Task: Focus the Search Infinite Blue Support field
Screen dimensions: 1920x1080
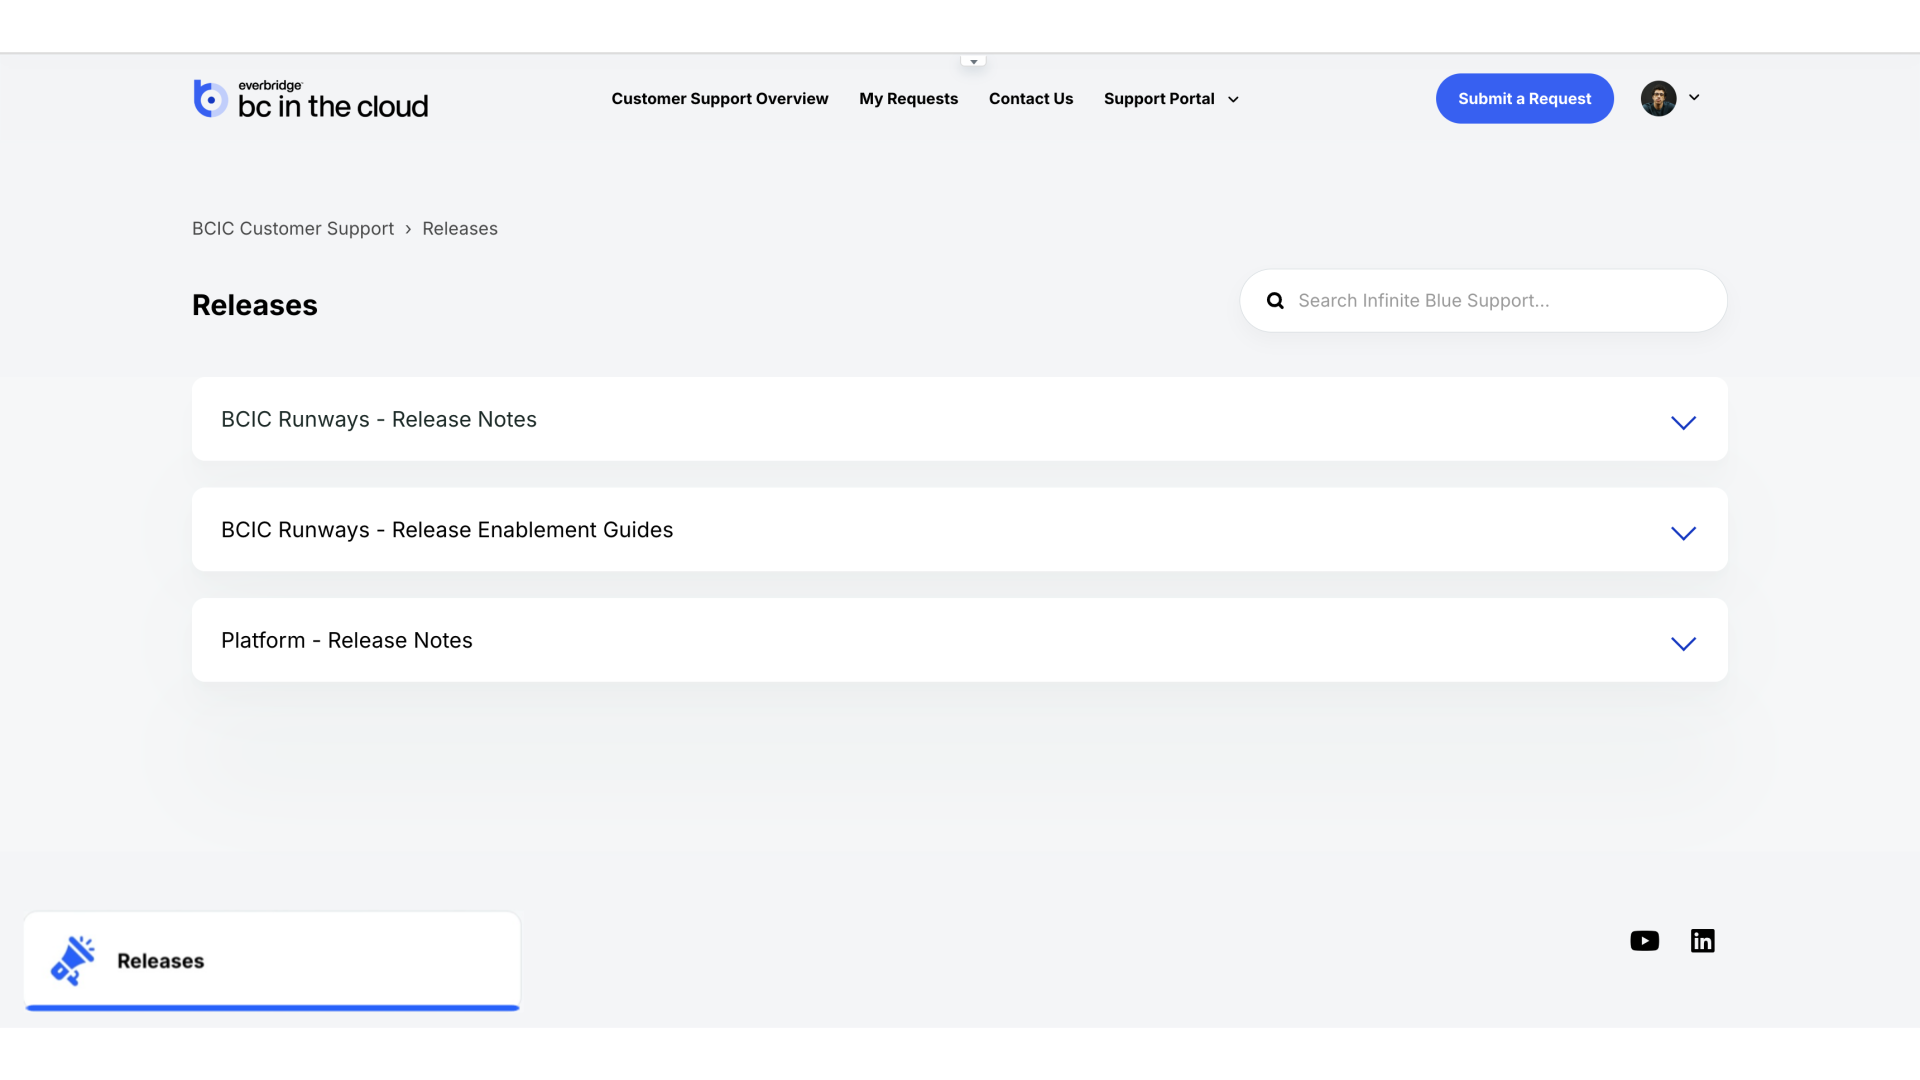Action: coord(1483,301)
